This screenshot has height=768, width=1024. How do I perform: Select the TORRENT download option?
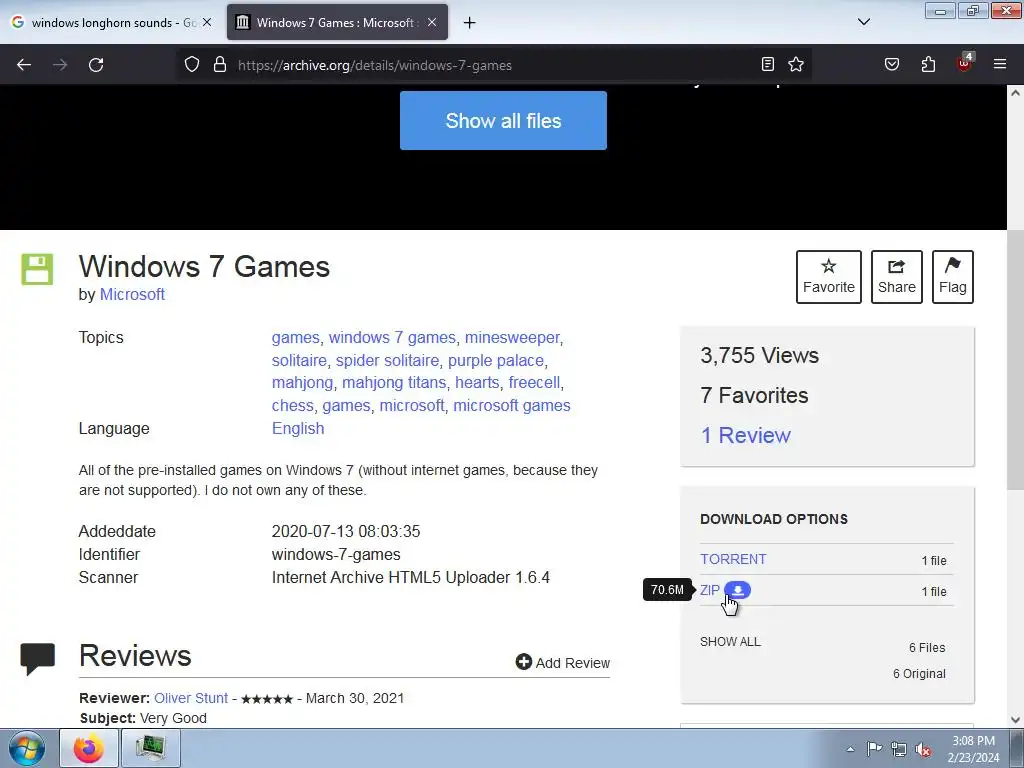click(x=733, y=559)
